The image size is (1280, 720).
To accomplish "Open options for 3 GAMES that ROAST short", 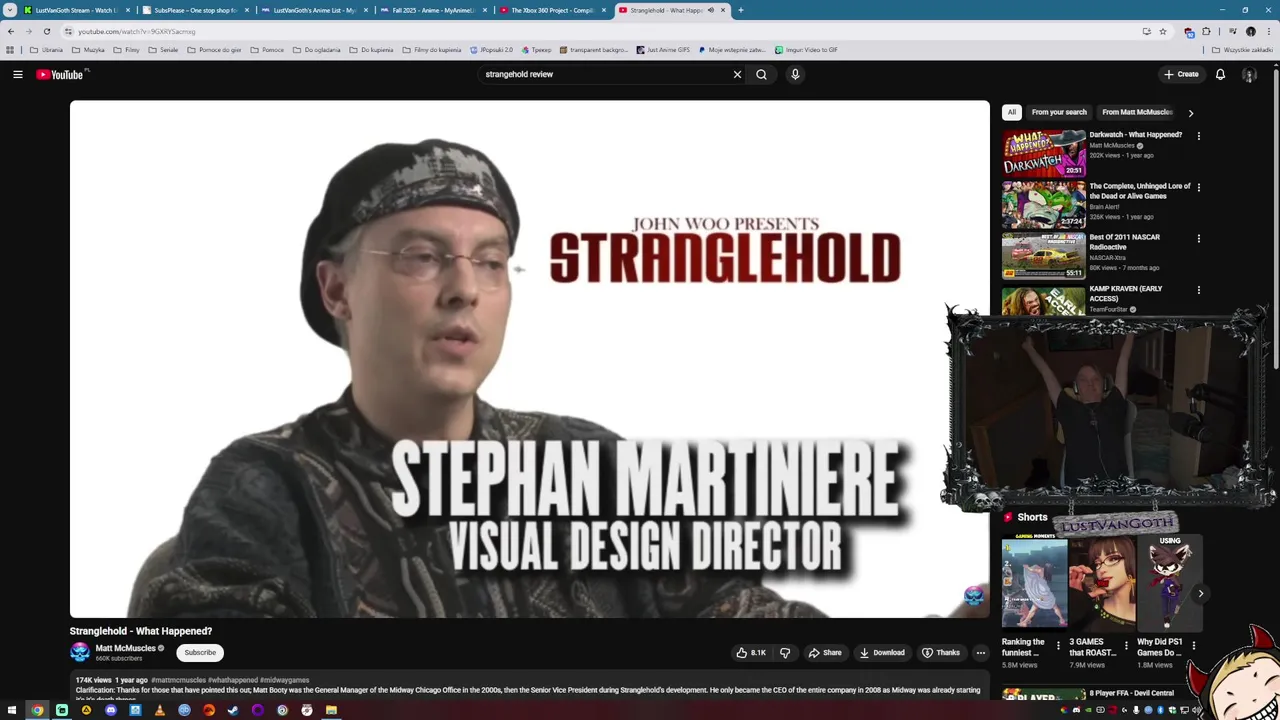I will tap(1126, 645).
